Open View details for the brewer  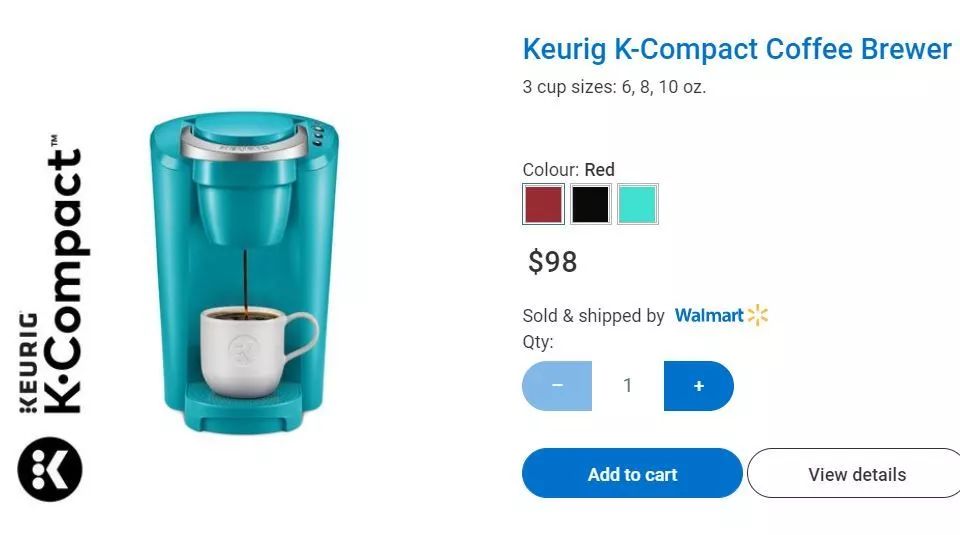[x=856, y=473]
